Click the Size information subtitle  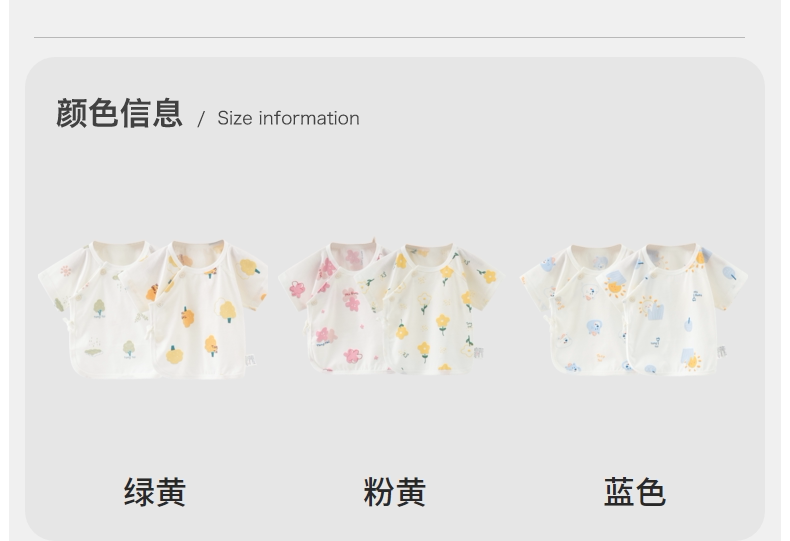288,118
